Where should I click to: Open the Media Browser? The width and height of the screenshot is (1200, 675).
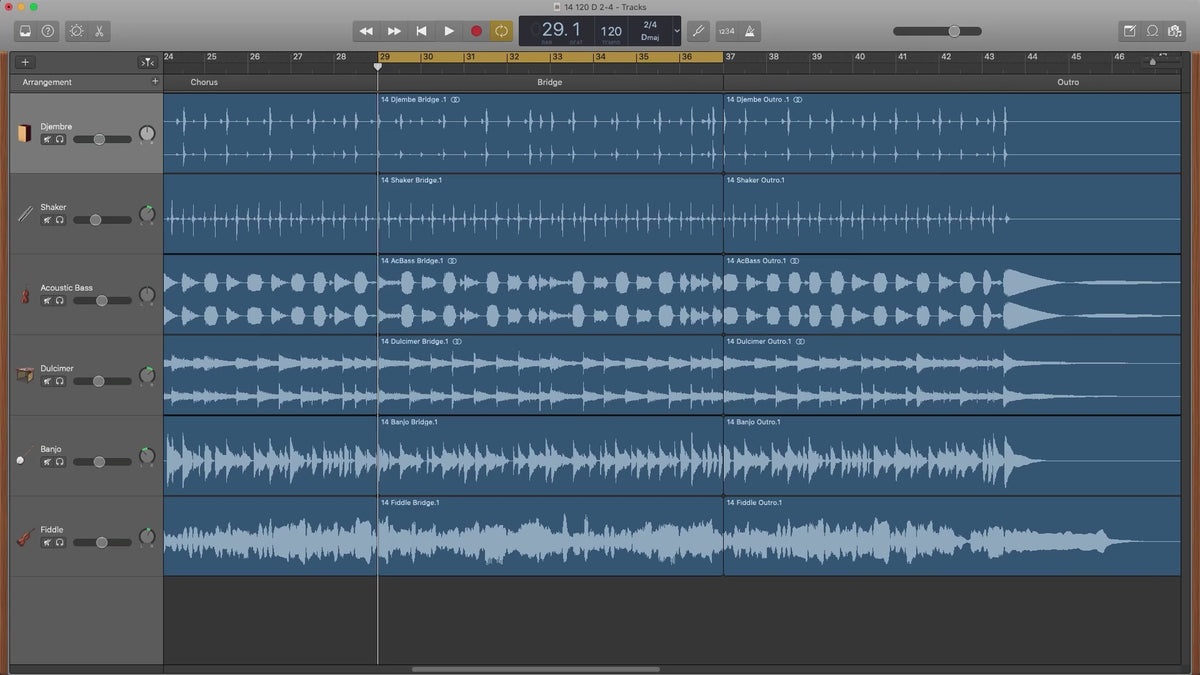[1175, 31]
